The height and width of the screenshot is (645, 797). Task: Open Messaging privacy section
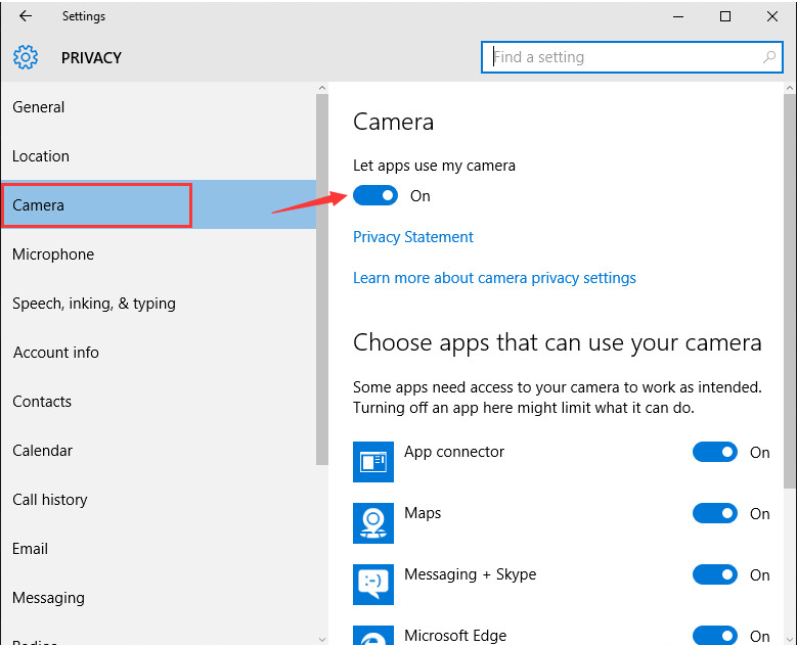(158, 598)
